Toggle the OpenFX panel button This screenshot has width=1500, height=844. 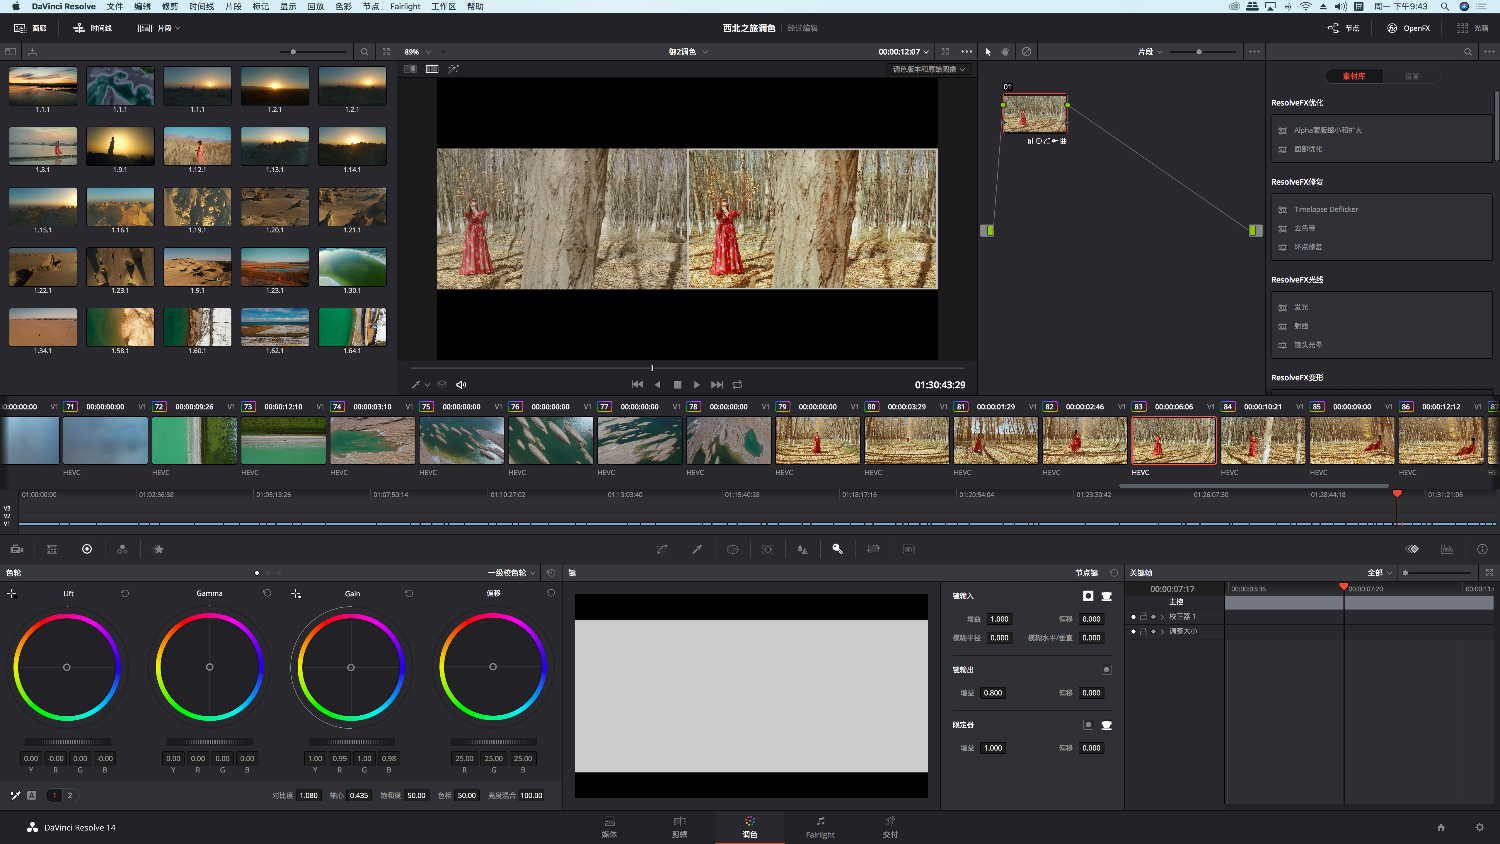(1408, 28)
